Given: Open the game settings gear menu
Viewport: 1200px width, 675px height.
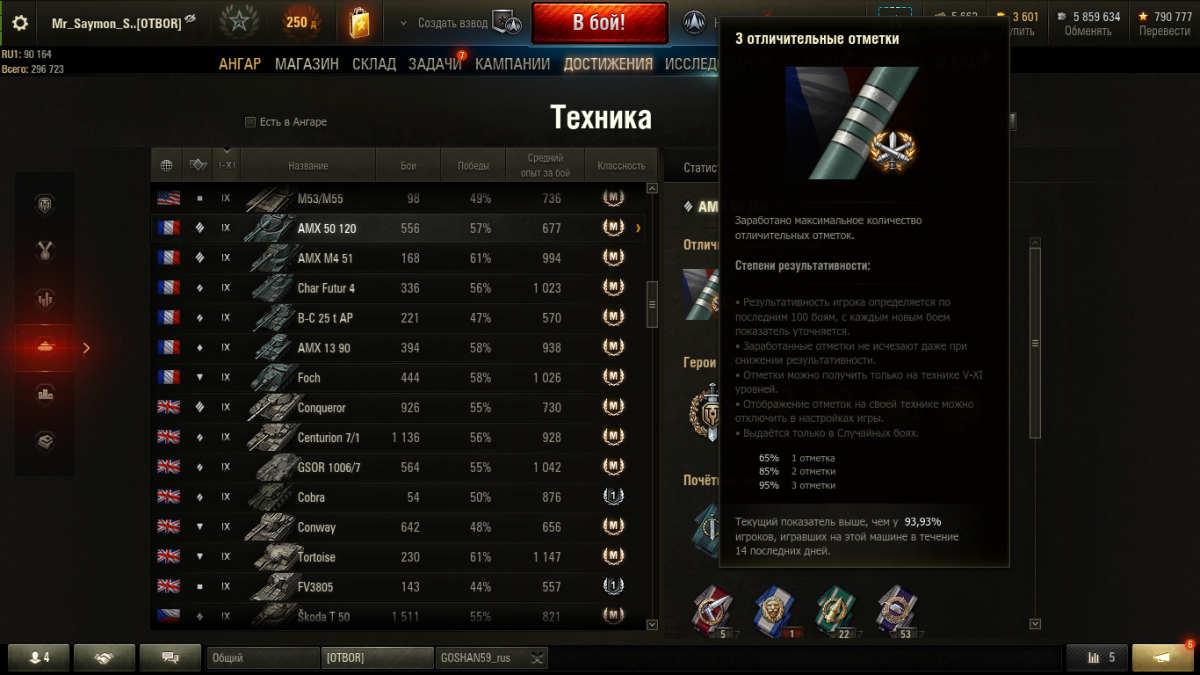Looking at the screenshot, I should (20, 22).
